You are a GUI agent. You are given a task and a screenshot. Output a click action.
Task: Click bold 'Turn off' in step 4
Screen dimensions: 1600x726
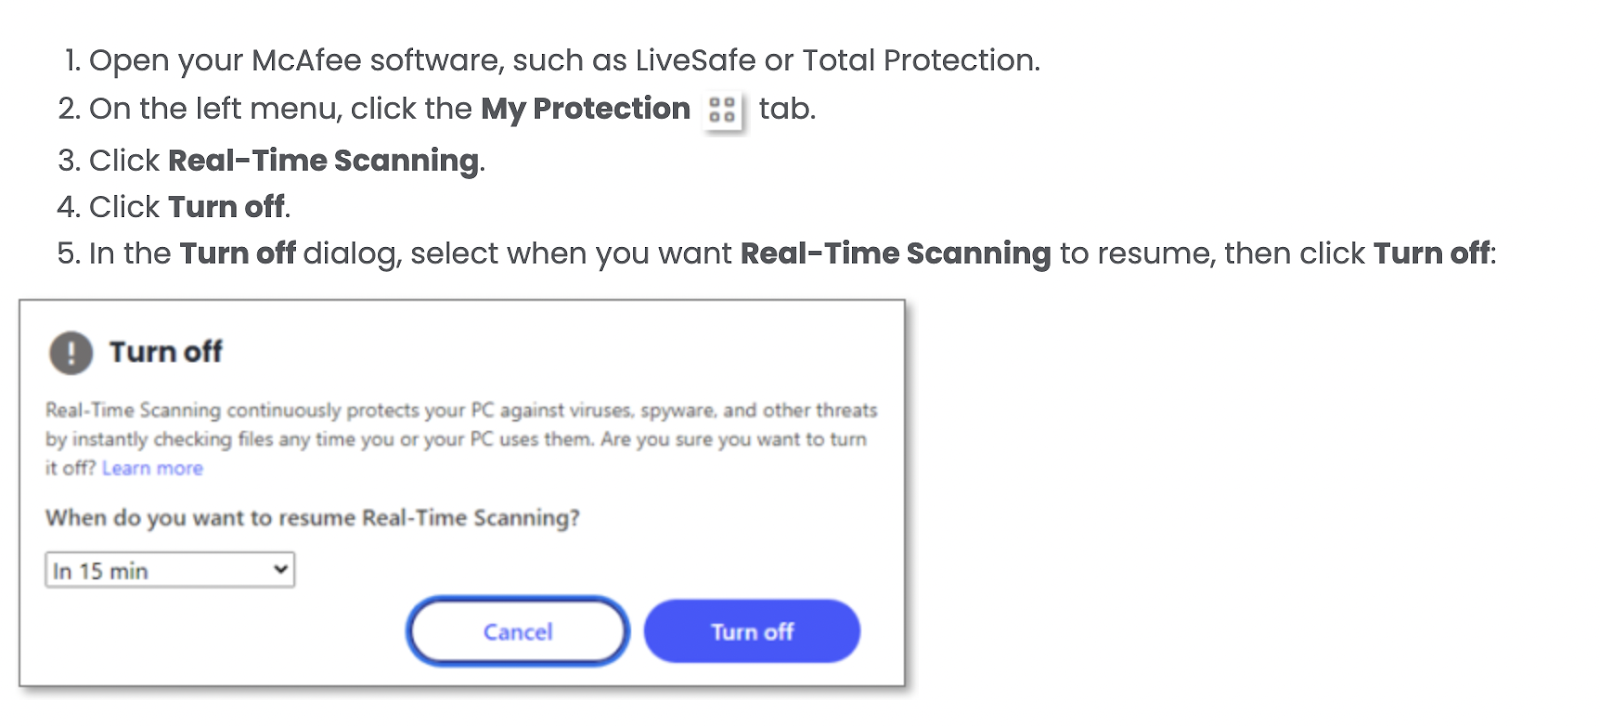coord(226,207)
